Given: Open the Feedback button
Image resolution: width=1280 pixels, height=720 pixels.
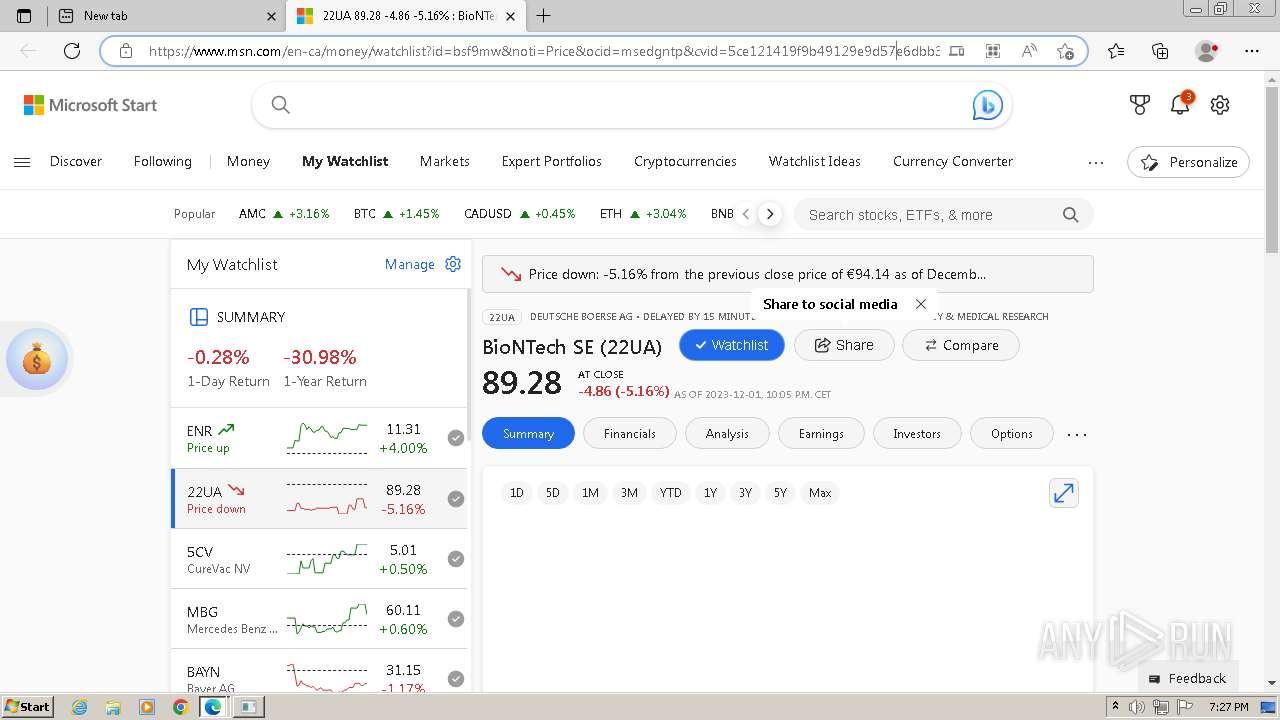Looking at the screenshot, I should pos(1187,678).
